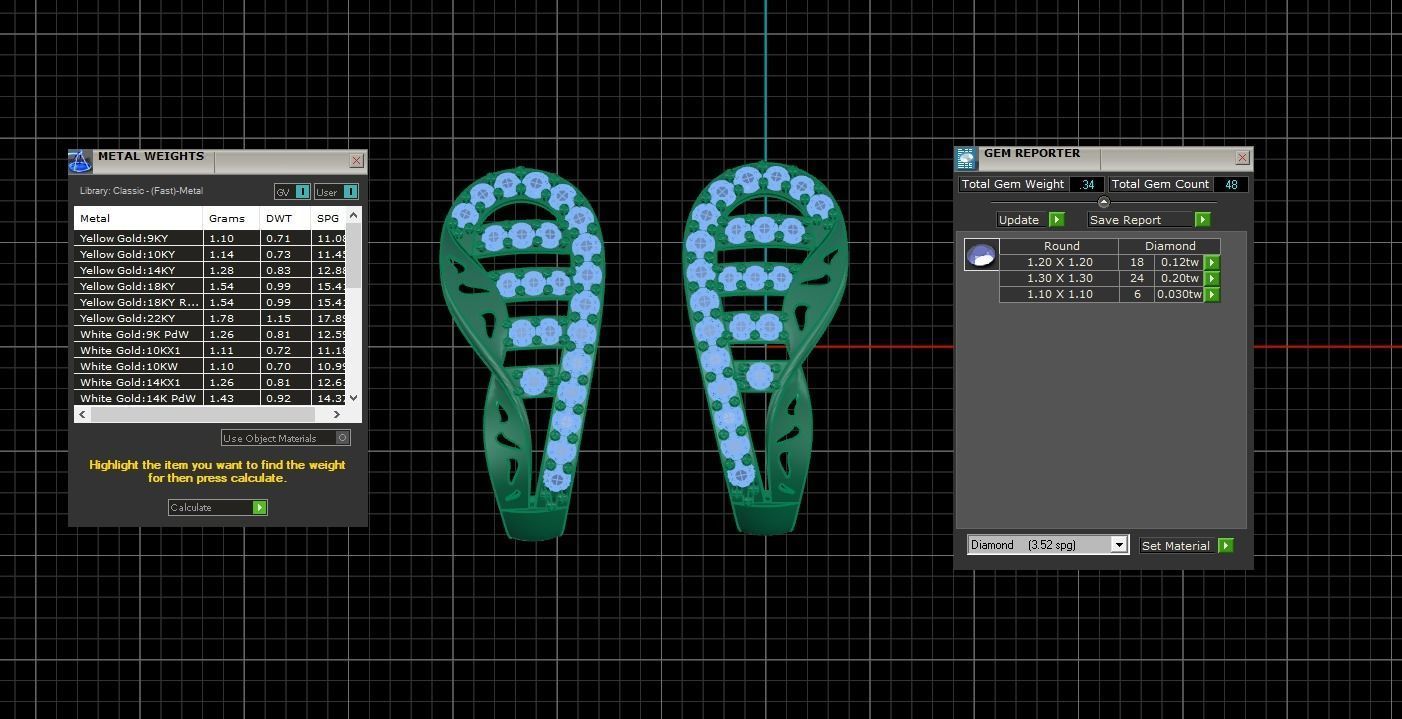Click the 0.12tw weight cell
The width and height of the screenshot is (1402, 719).
[x=1179, y=262]
